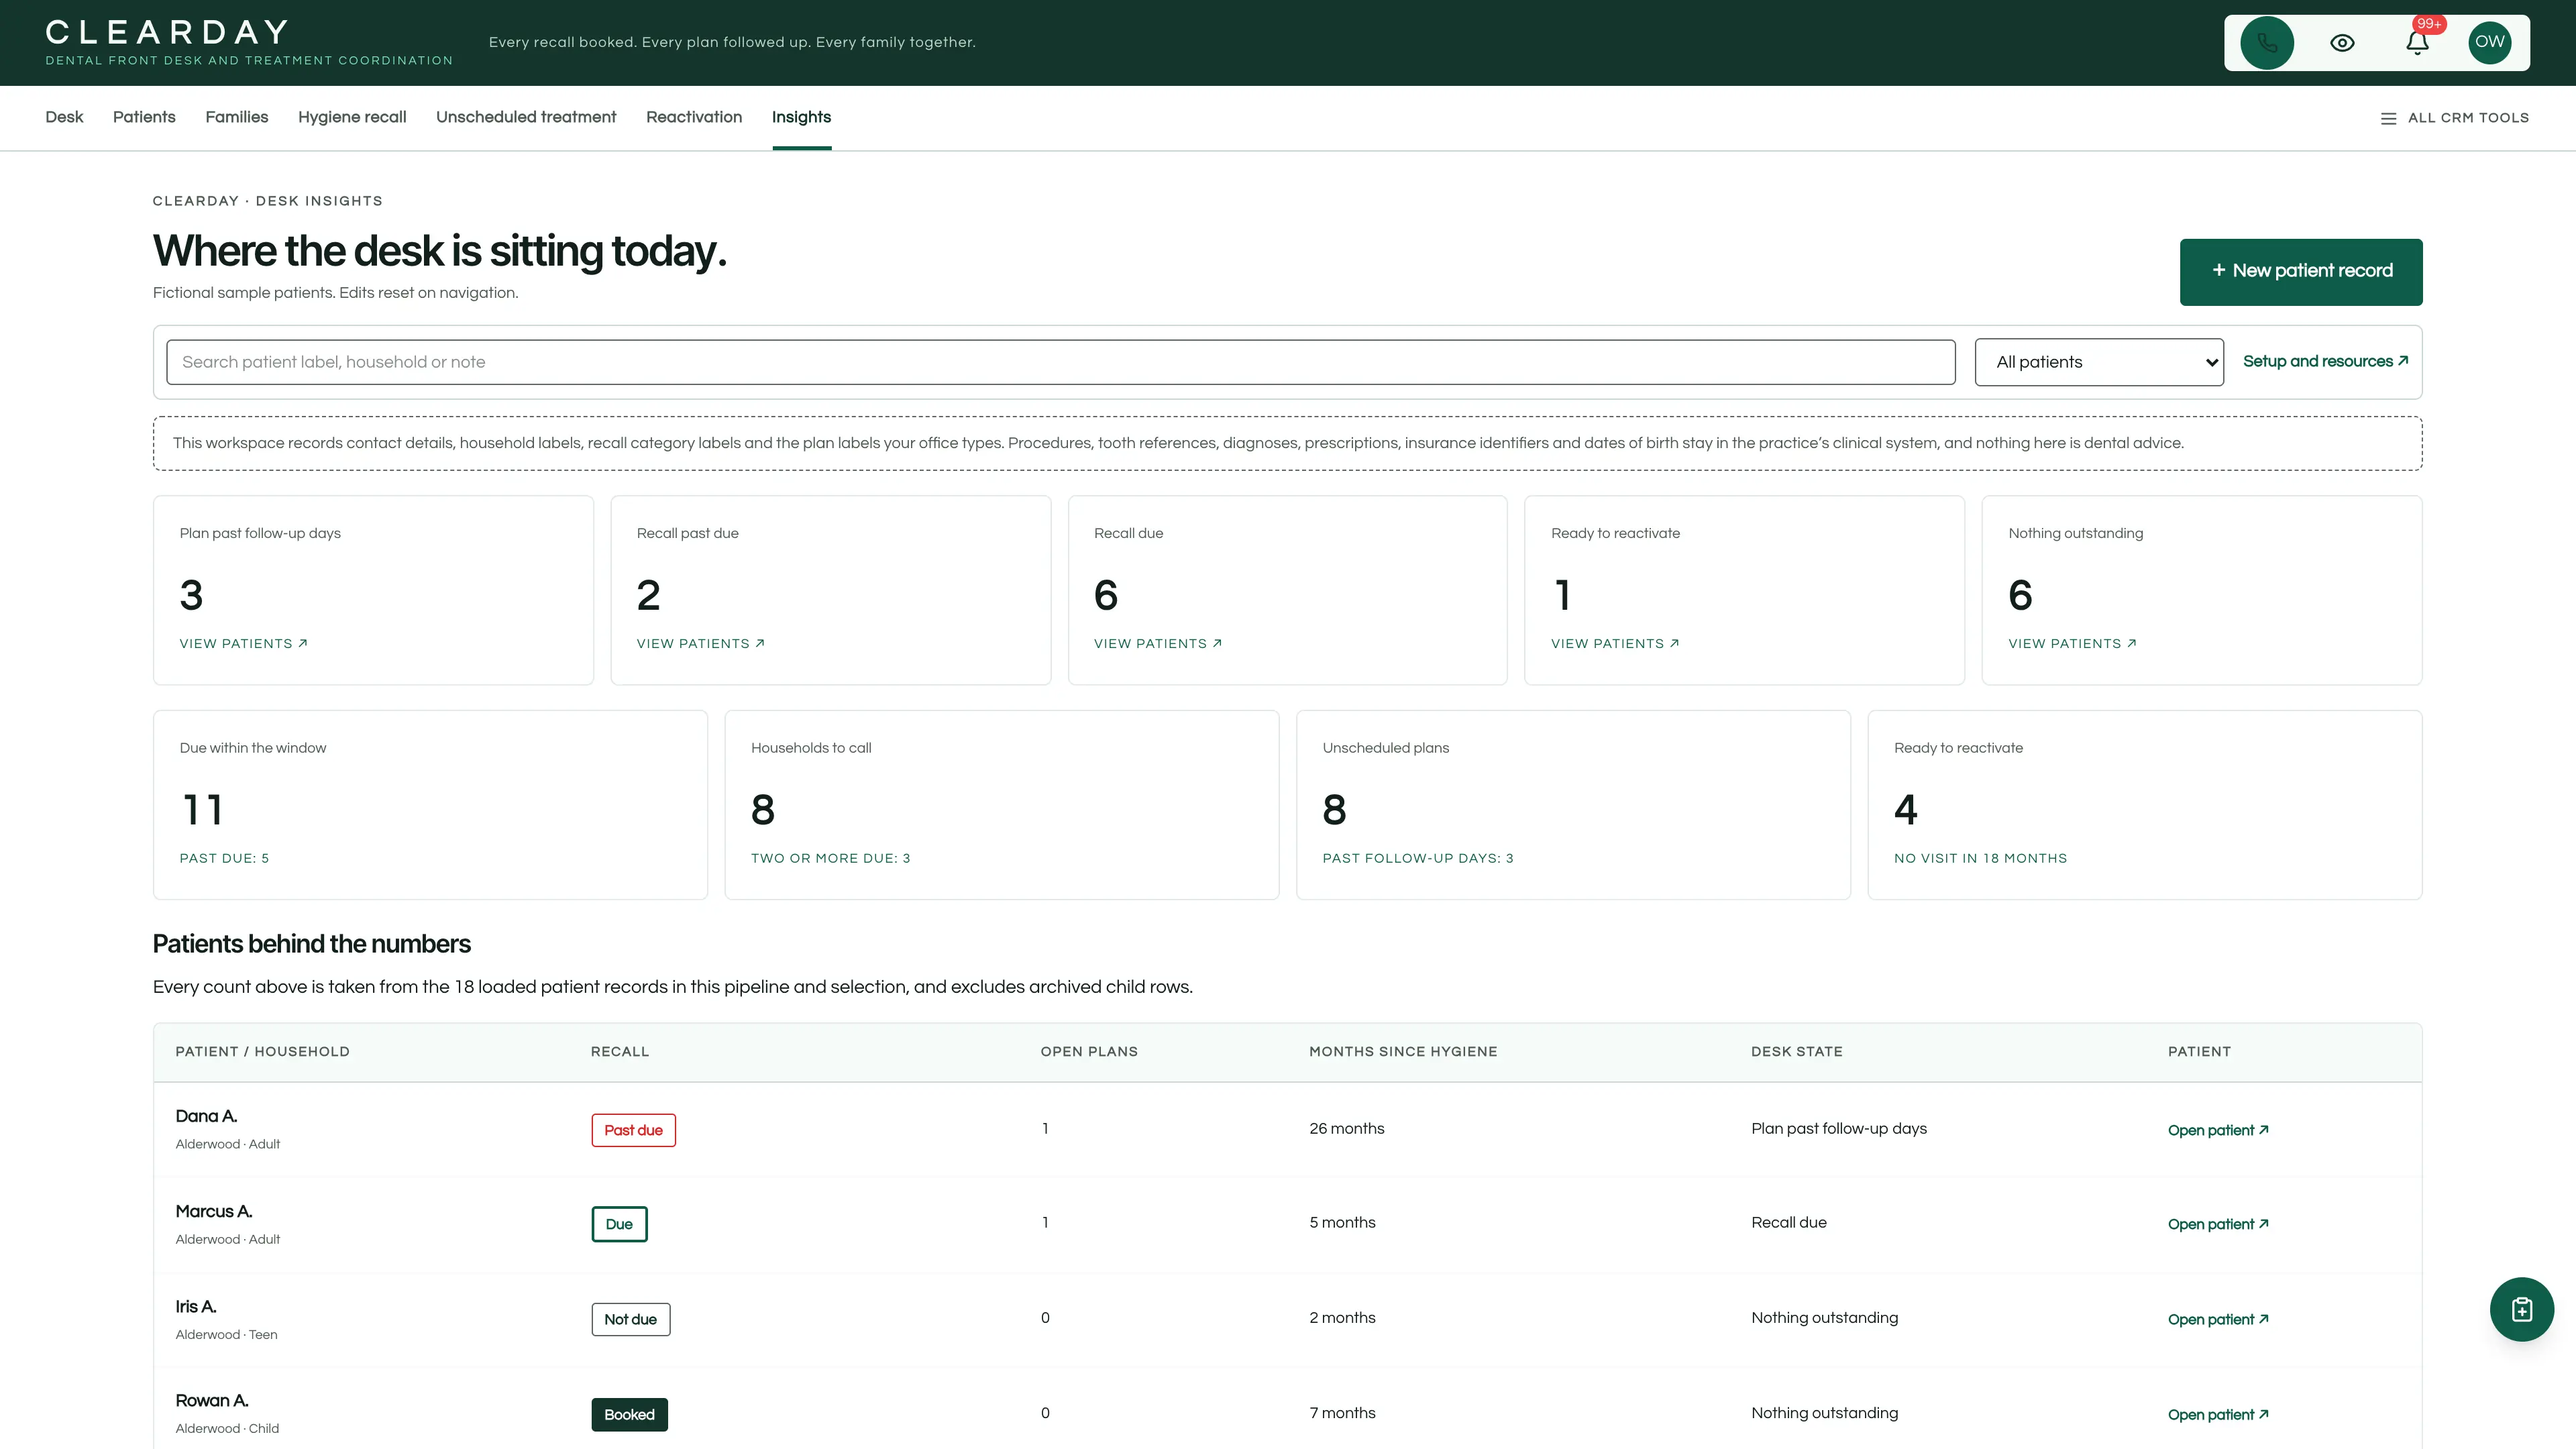Create a New patient record
The height and width of the screenshot is (1449, 2576).
[2301, 272]
